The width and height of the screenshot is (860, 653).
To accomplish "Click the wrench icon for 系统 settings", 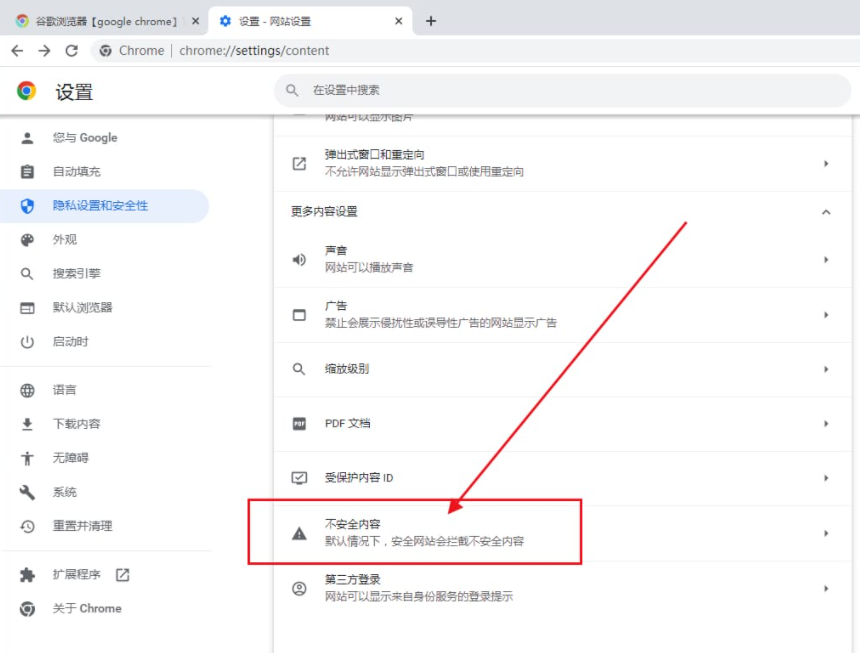I will [27, 491].
